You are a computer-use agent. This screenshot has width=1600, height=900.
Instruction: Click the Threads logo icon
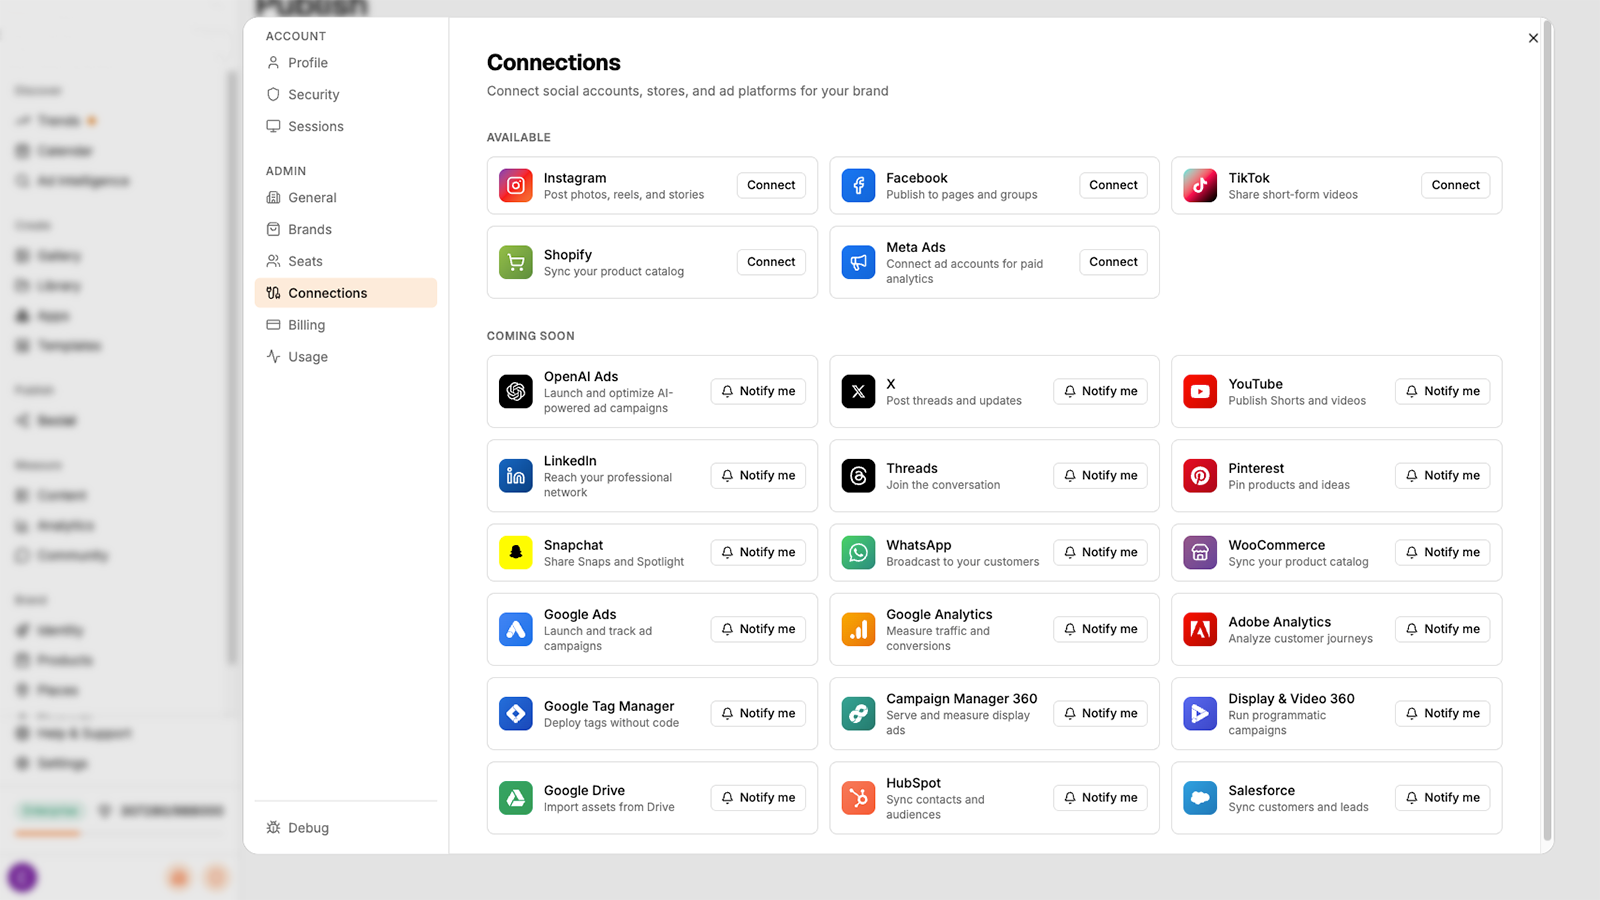(x=858, y=476)
